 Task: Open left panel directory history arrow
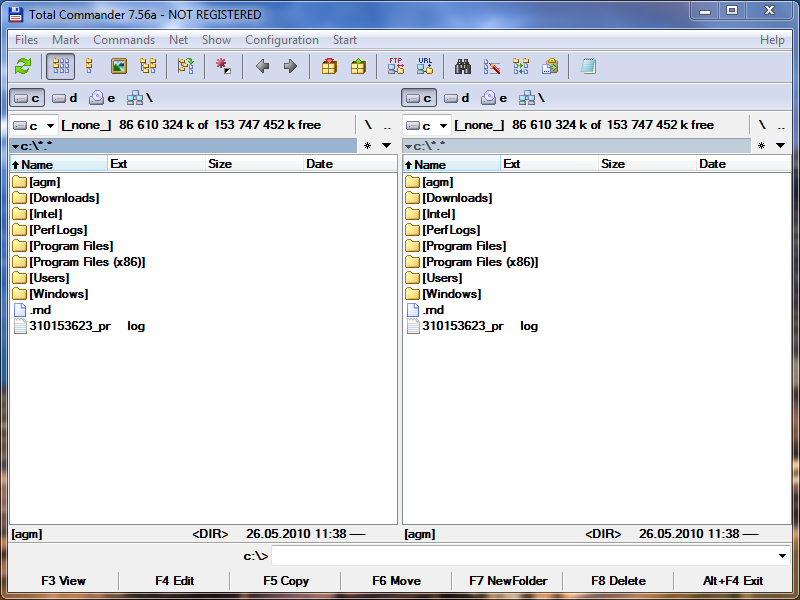coord(387,146)
